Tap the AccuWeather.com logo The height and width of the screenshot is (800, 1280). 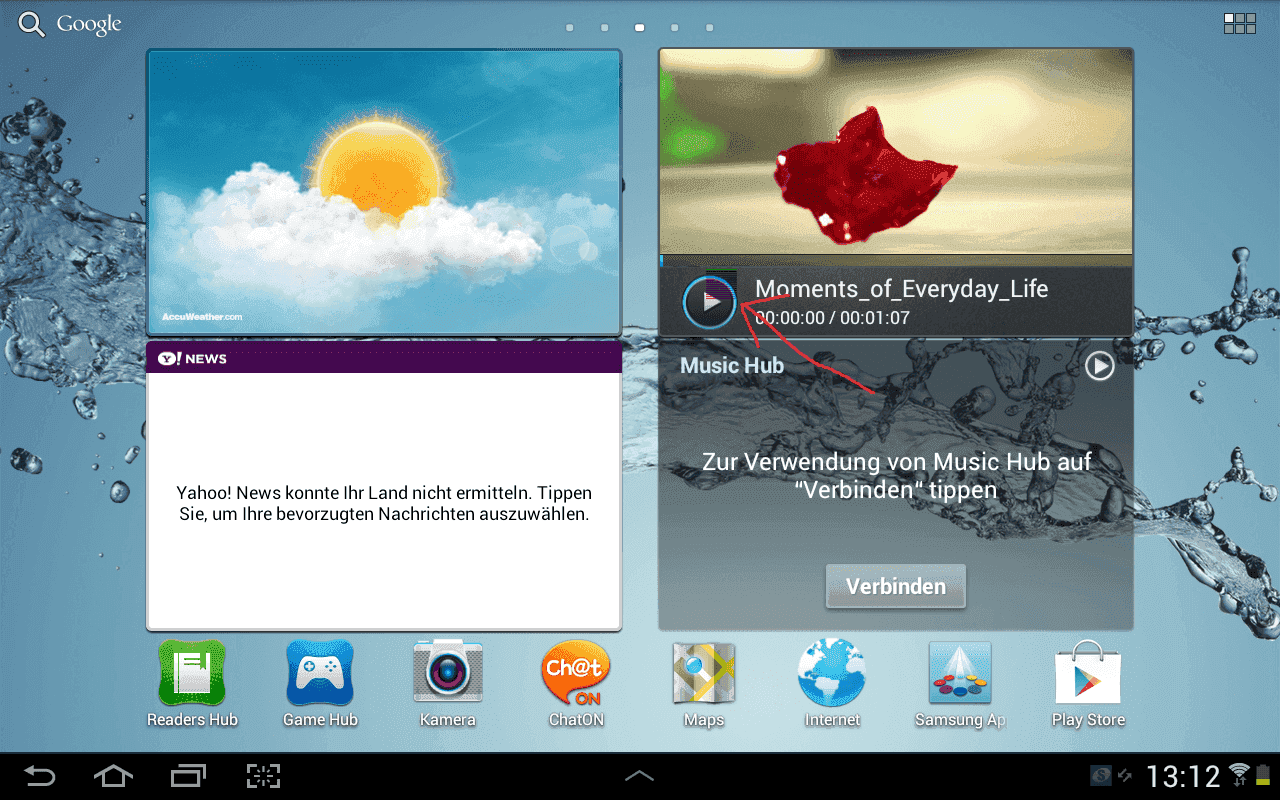click(x=202, y=317)
